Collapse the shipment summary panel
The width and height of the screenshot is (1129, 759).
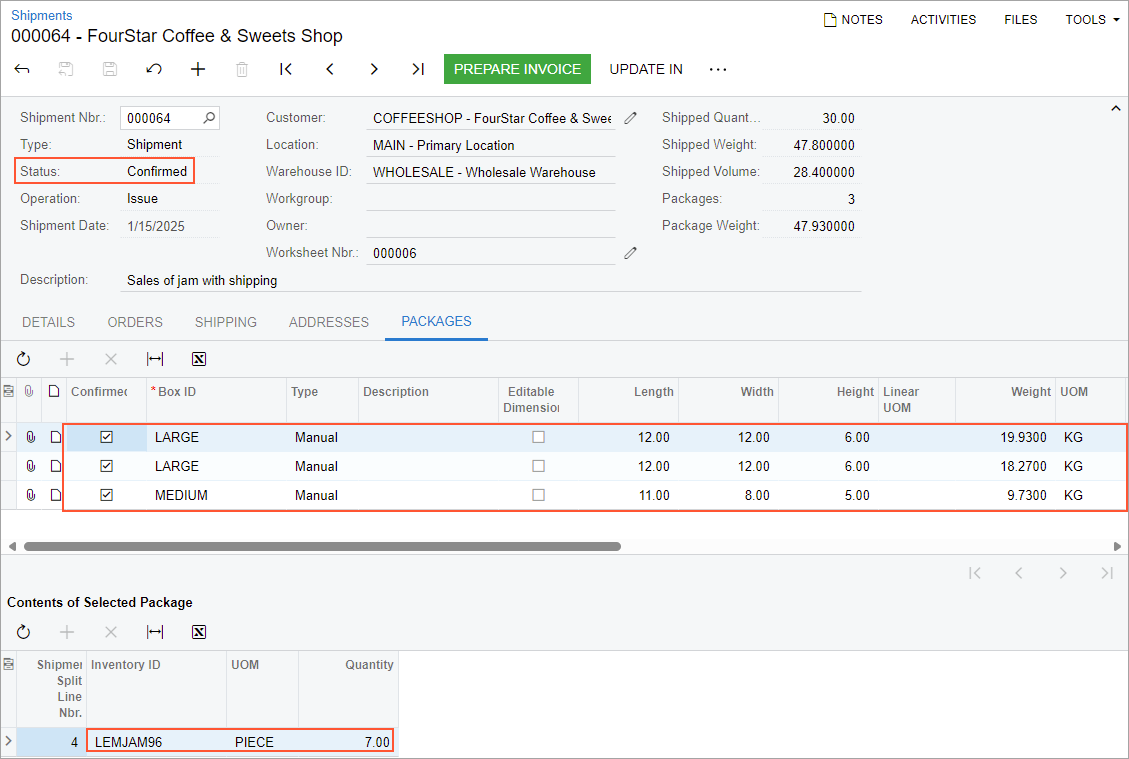[1116, 109]
